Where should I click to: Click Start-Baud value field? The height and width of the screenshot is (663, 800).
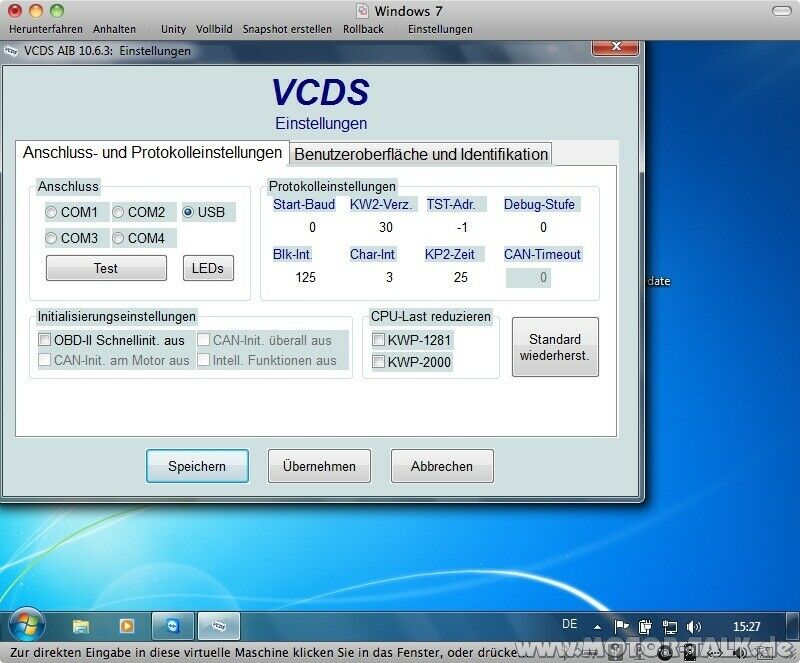click(x=312, y=227)
